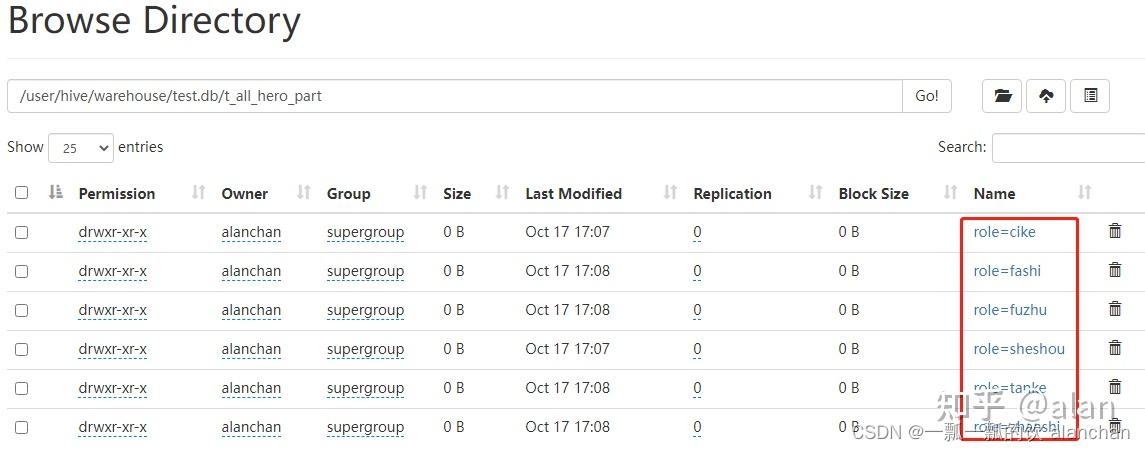This screenshot has width=1145, height=452.
Task: Open the Show entries dropdown
Action: pos(81,148)
